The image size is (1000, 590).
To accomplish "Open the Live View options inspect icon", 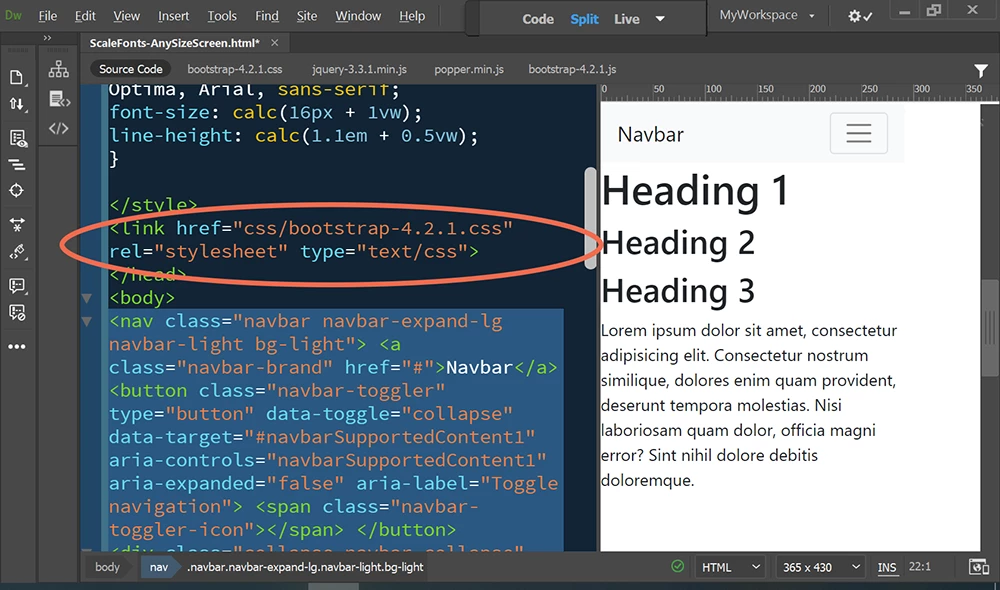I will (x=17, y=138).
